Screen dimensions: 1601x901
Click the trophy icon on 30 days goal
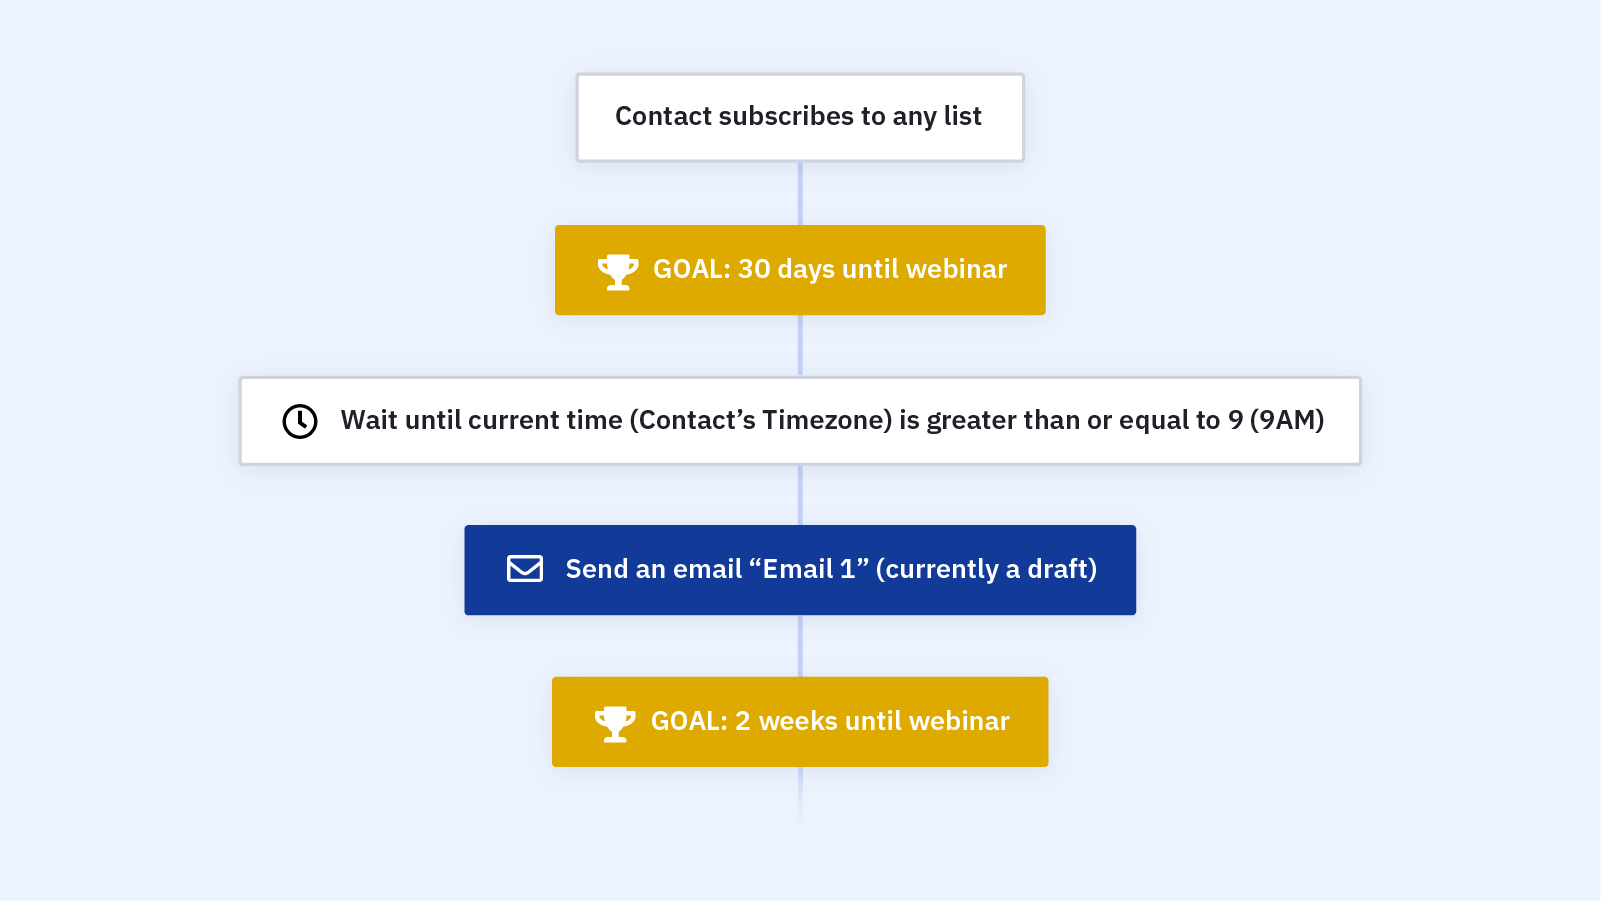tap(618, 271)
